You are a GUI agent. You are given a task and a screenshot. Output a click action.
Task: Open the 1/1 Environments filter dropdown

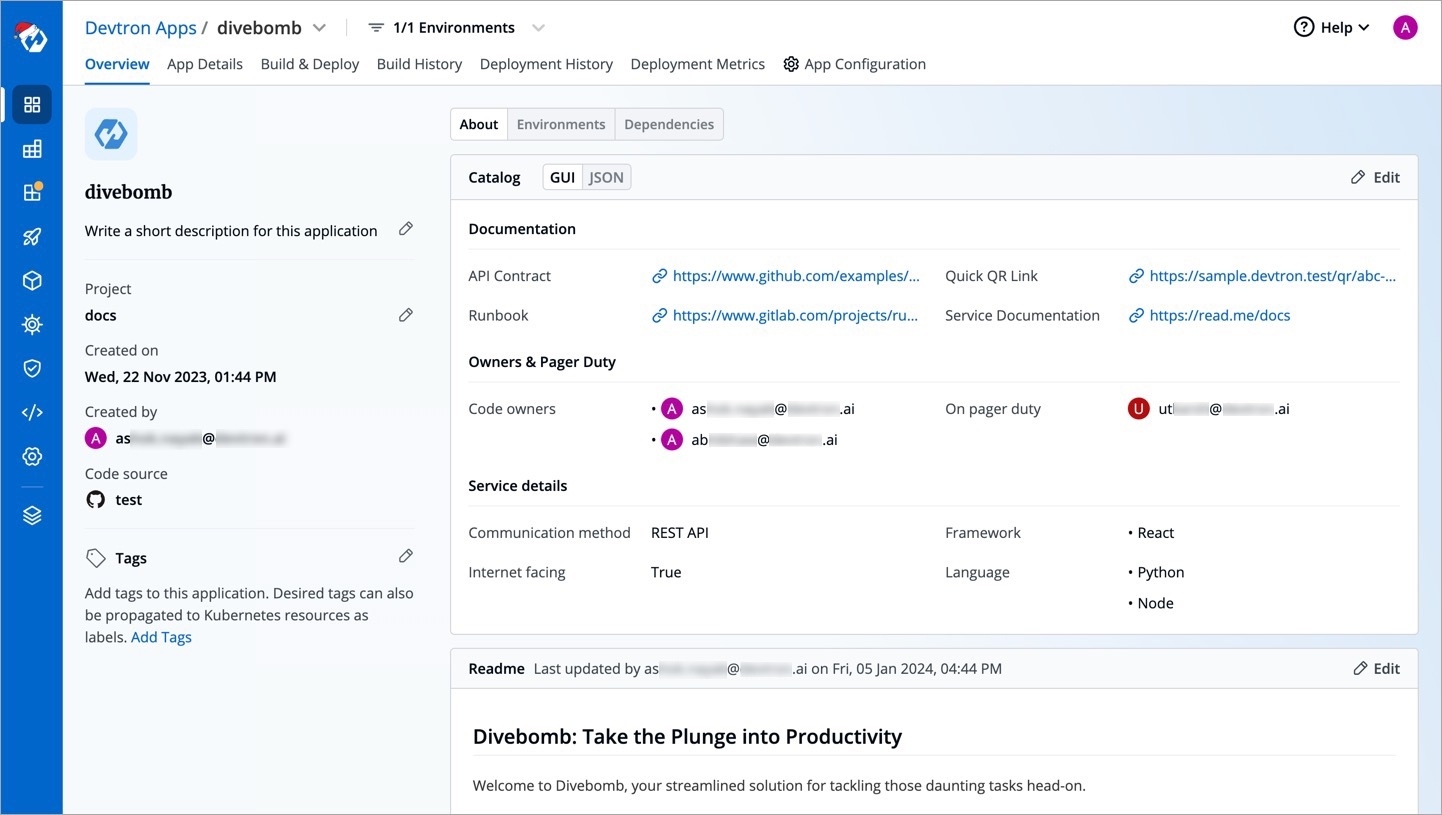456,28
